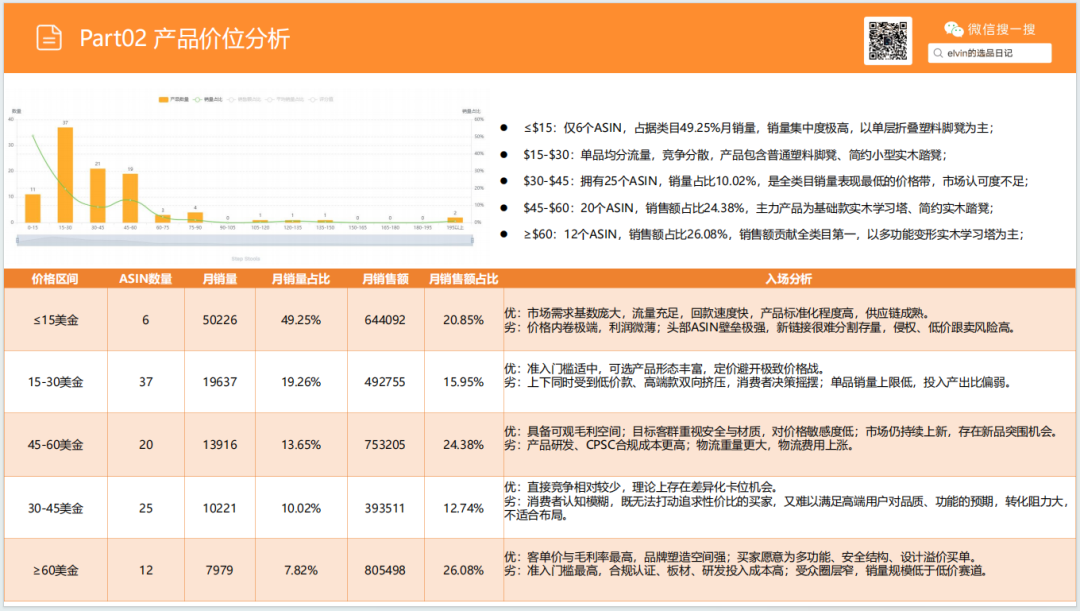Click the '月销量' column header
The width and height of the screenshot is (1080, 611).
220,279
